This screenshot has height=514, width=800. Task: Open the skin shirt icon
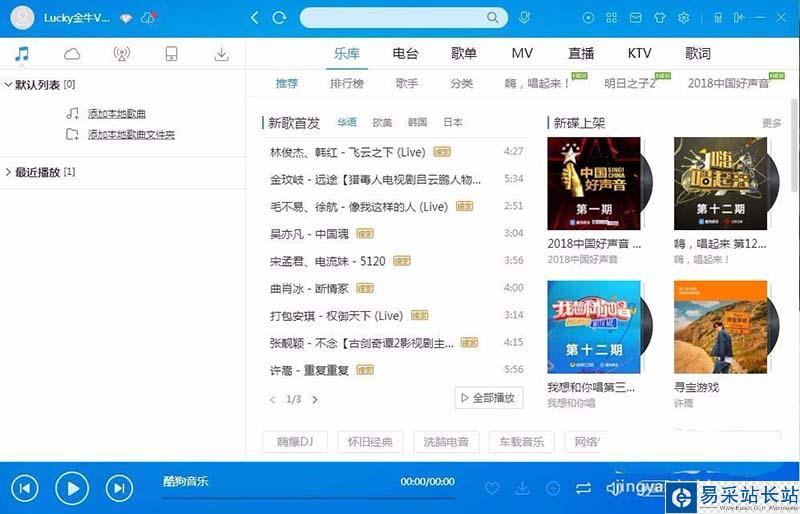[659, 18]
